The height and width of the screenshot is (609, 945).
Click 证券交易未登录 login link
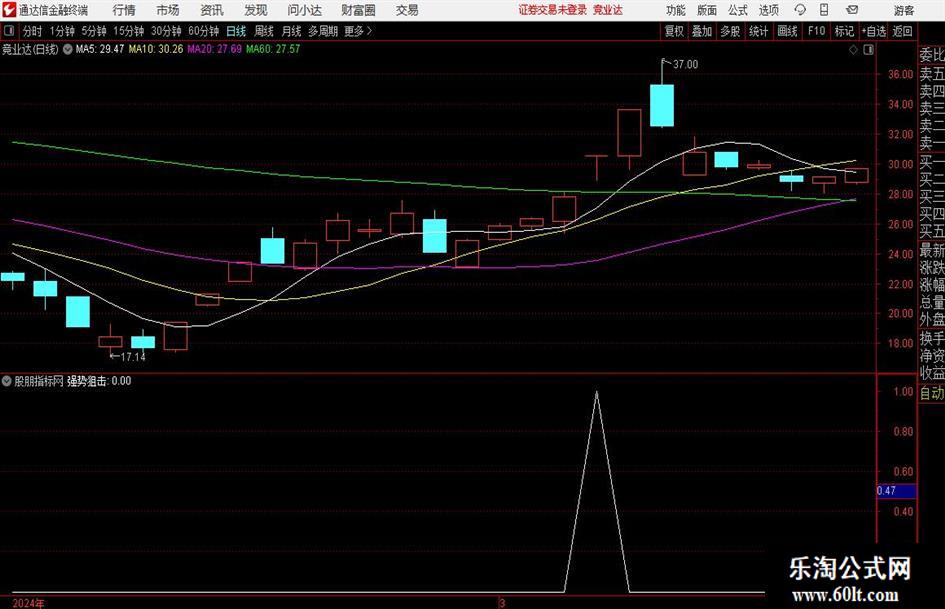tap(553, 10)
